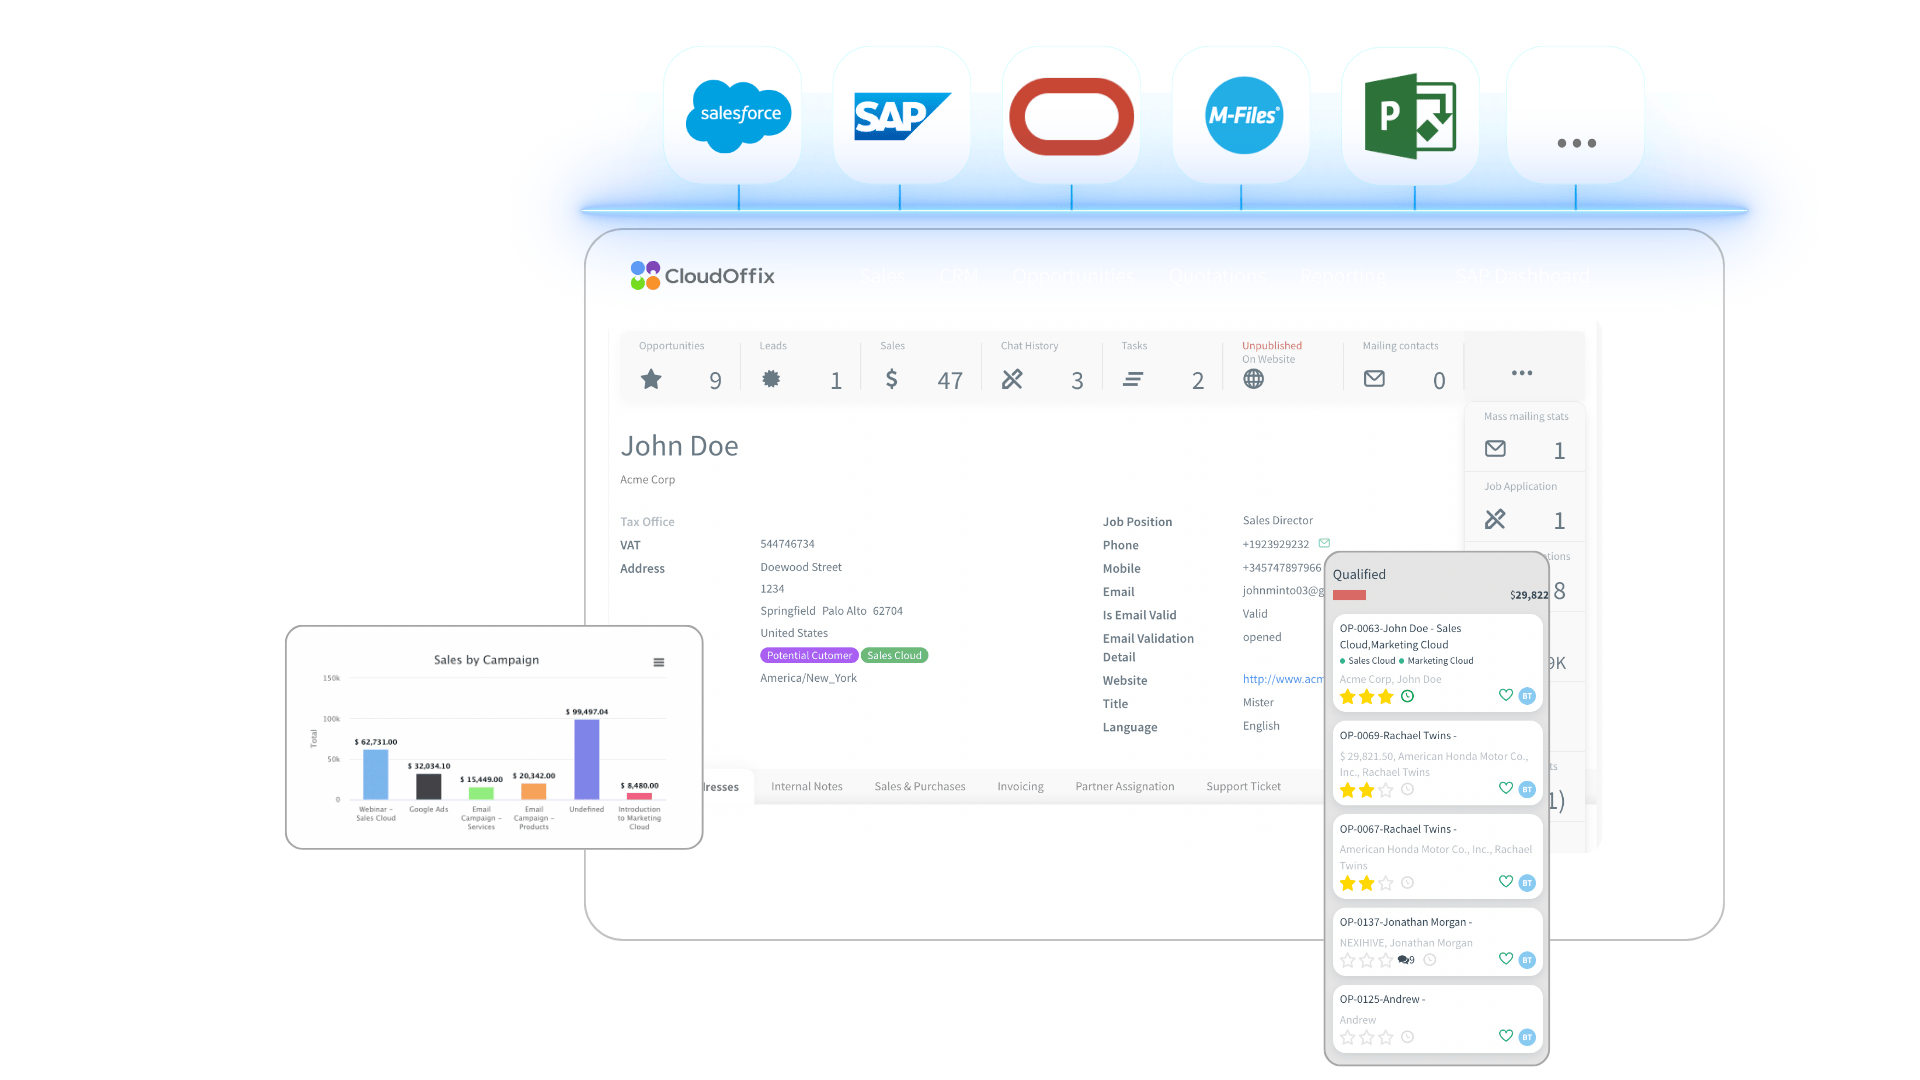Open the stats overflow menu with three dots
The width and height of the screenshot is (1920, 1080).
[x=1521, y=373]
